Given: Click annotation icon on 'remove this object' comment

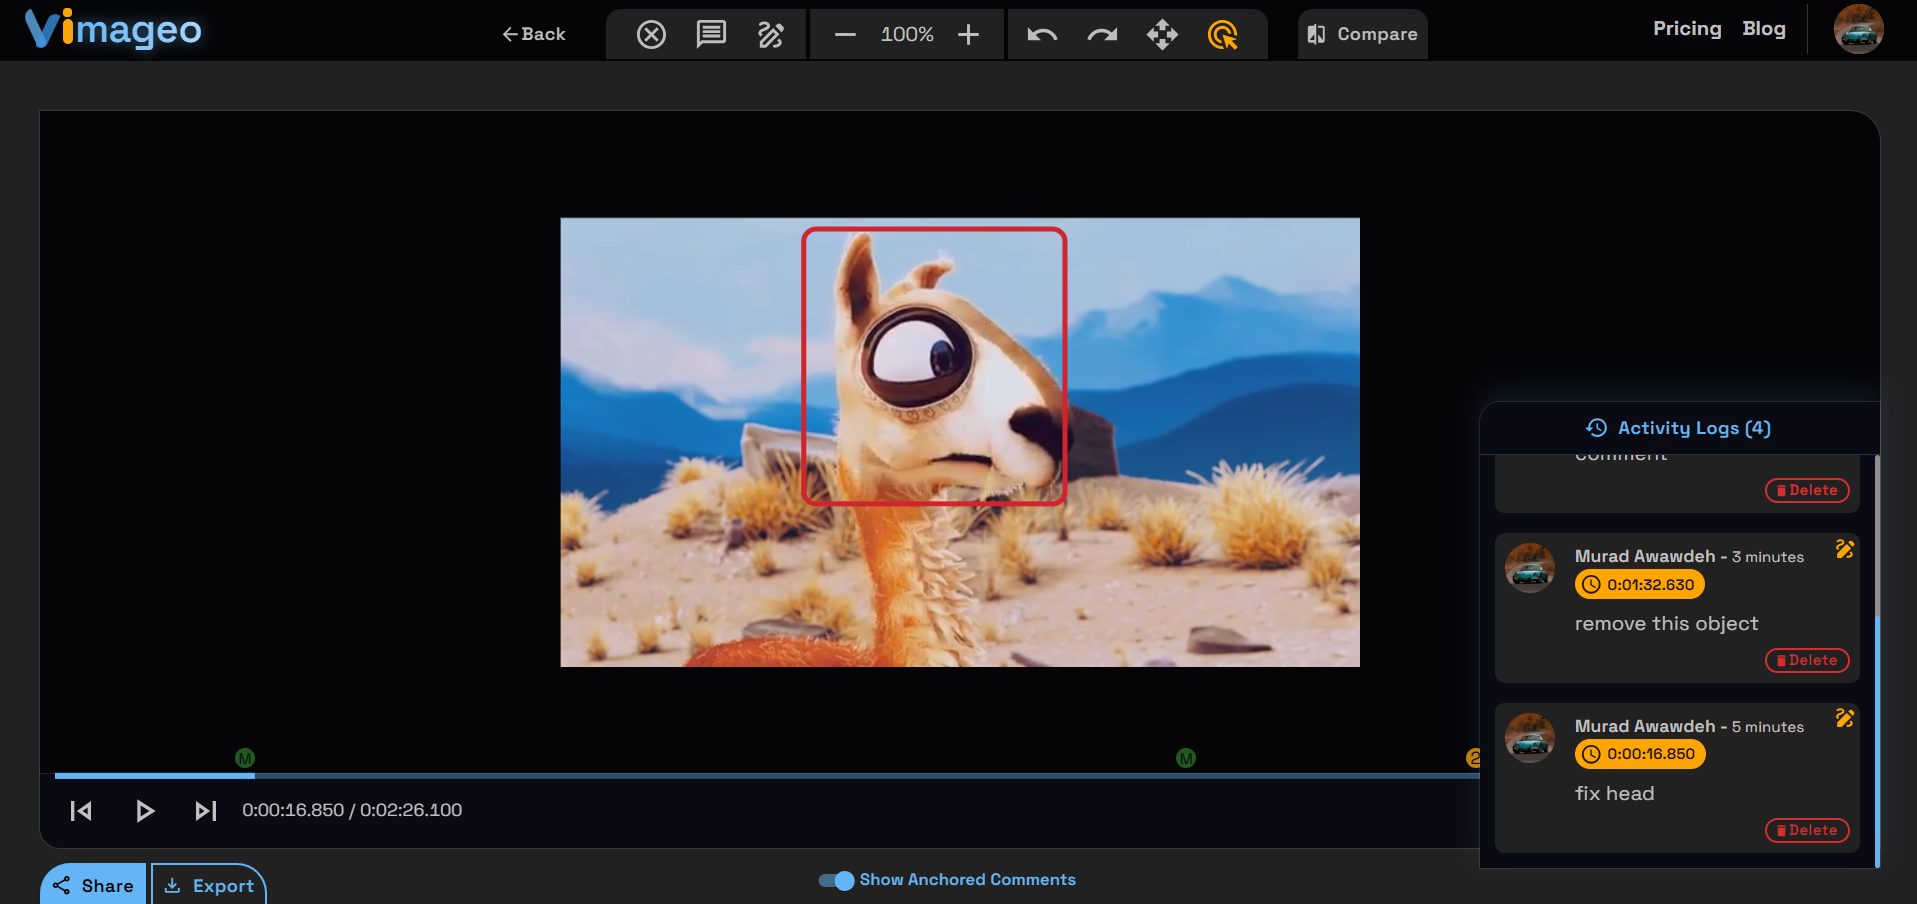Looking at the screenshot, I should [x=1845, y=549].
